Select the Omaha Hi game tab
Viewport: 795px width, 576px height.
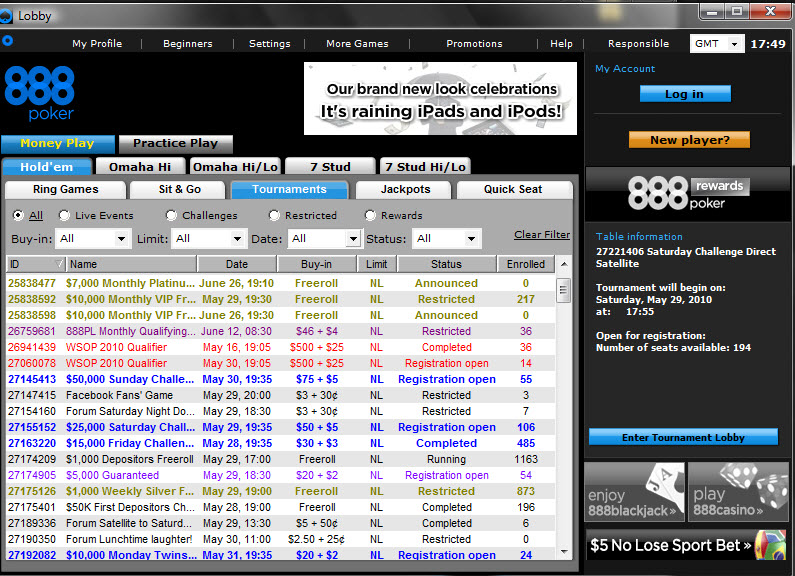pyautogui.click(x=140, y=167)
